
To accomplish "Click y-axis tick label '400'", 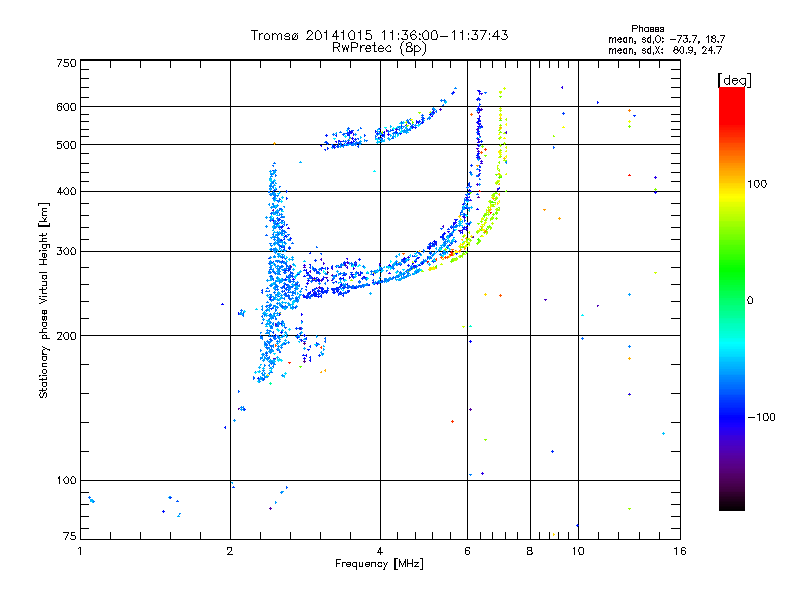I will click(66, 192).
